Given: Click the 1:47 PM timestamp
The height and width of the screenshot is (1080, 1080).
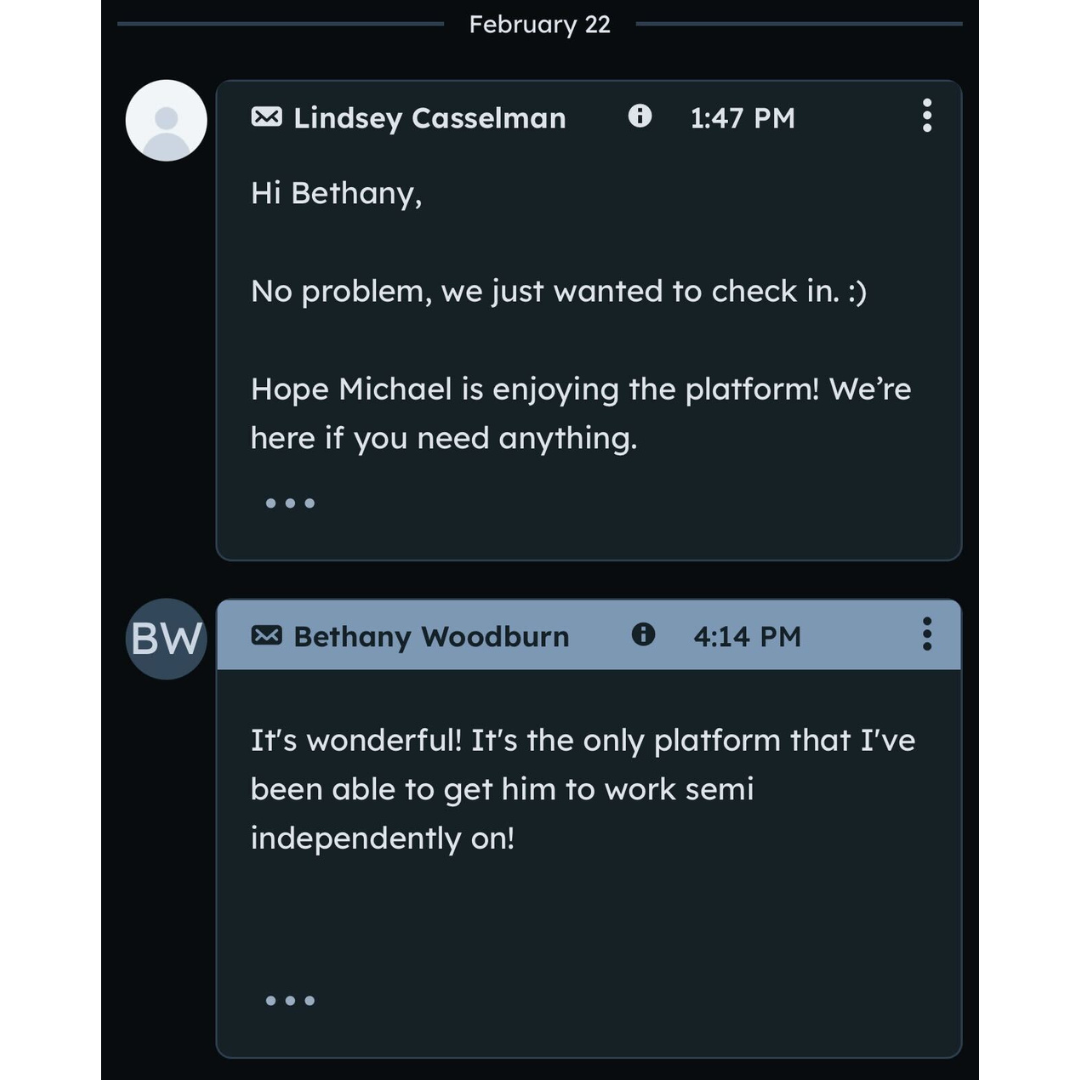Looking at the screenshot, I should (742, 118).
